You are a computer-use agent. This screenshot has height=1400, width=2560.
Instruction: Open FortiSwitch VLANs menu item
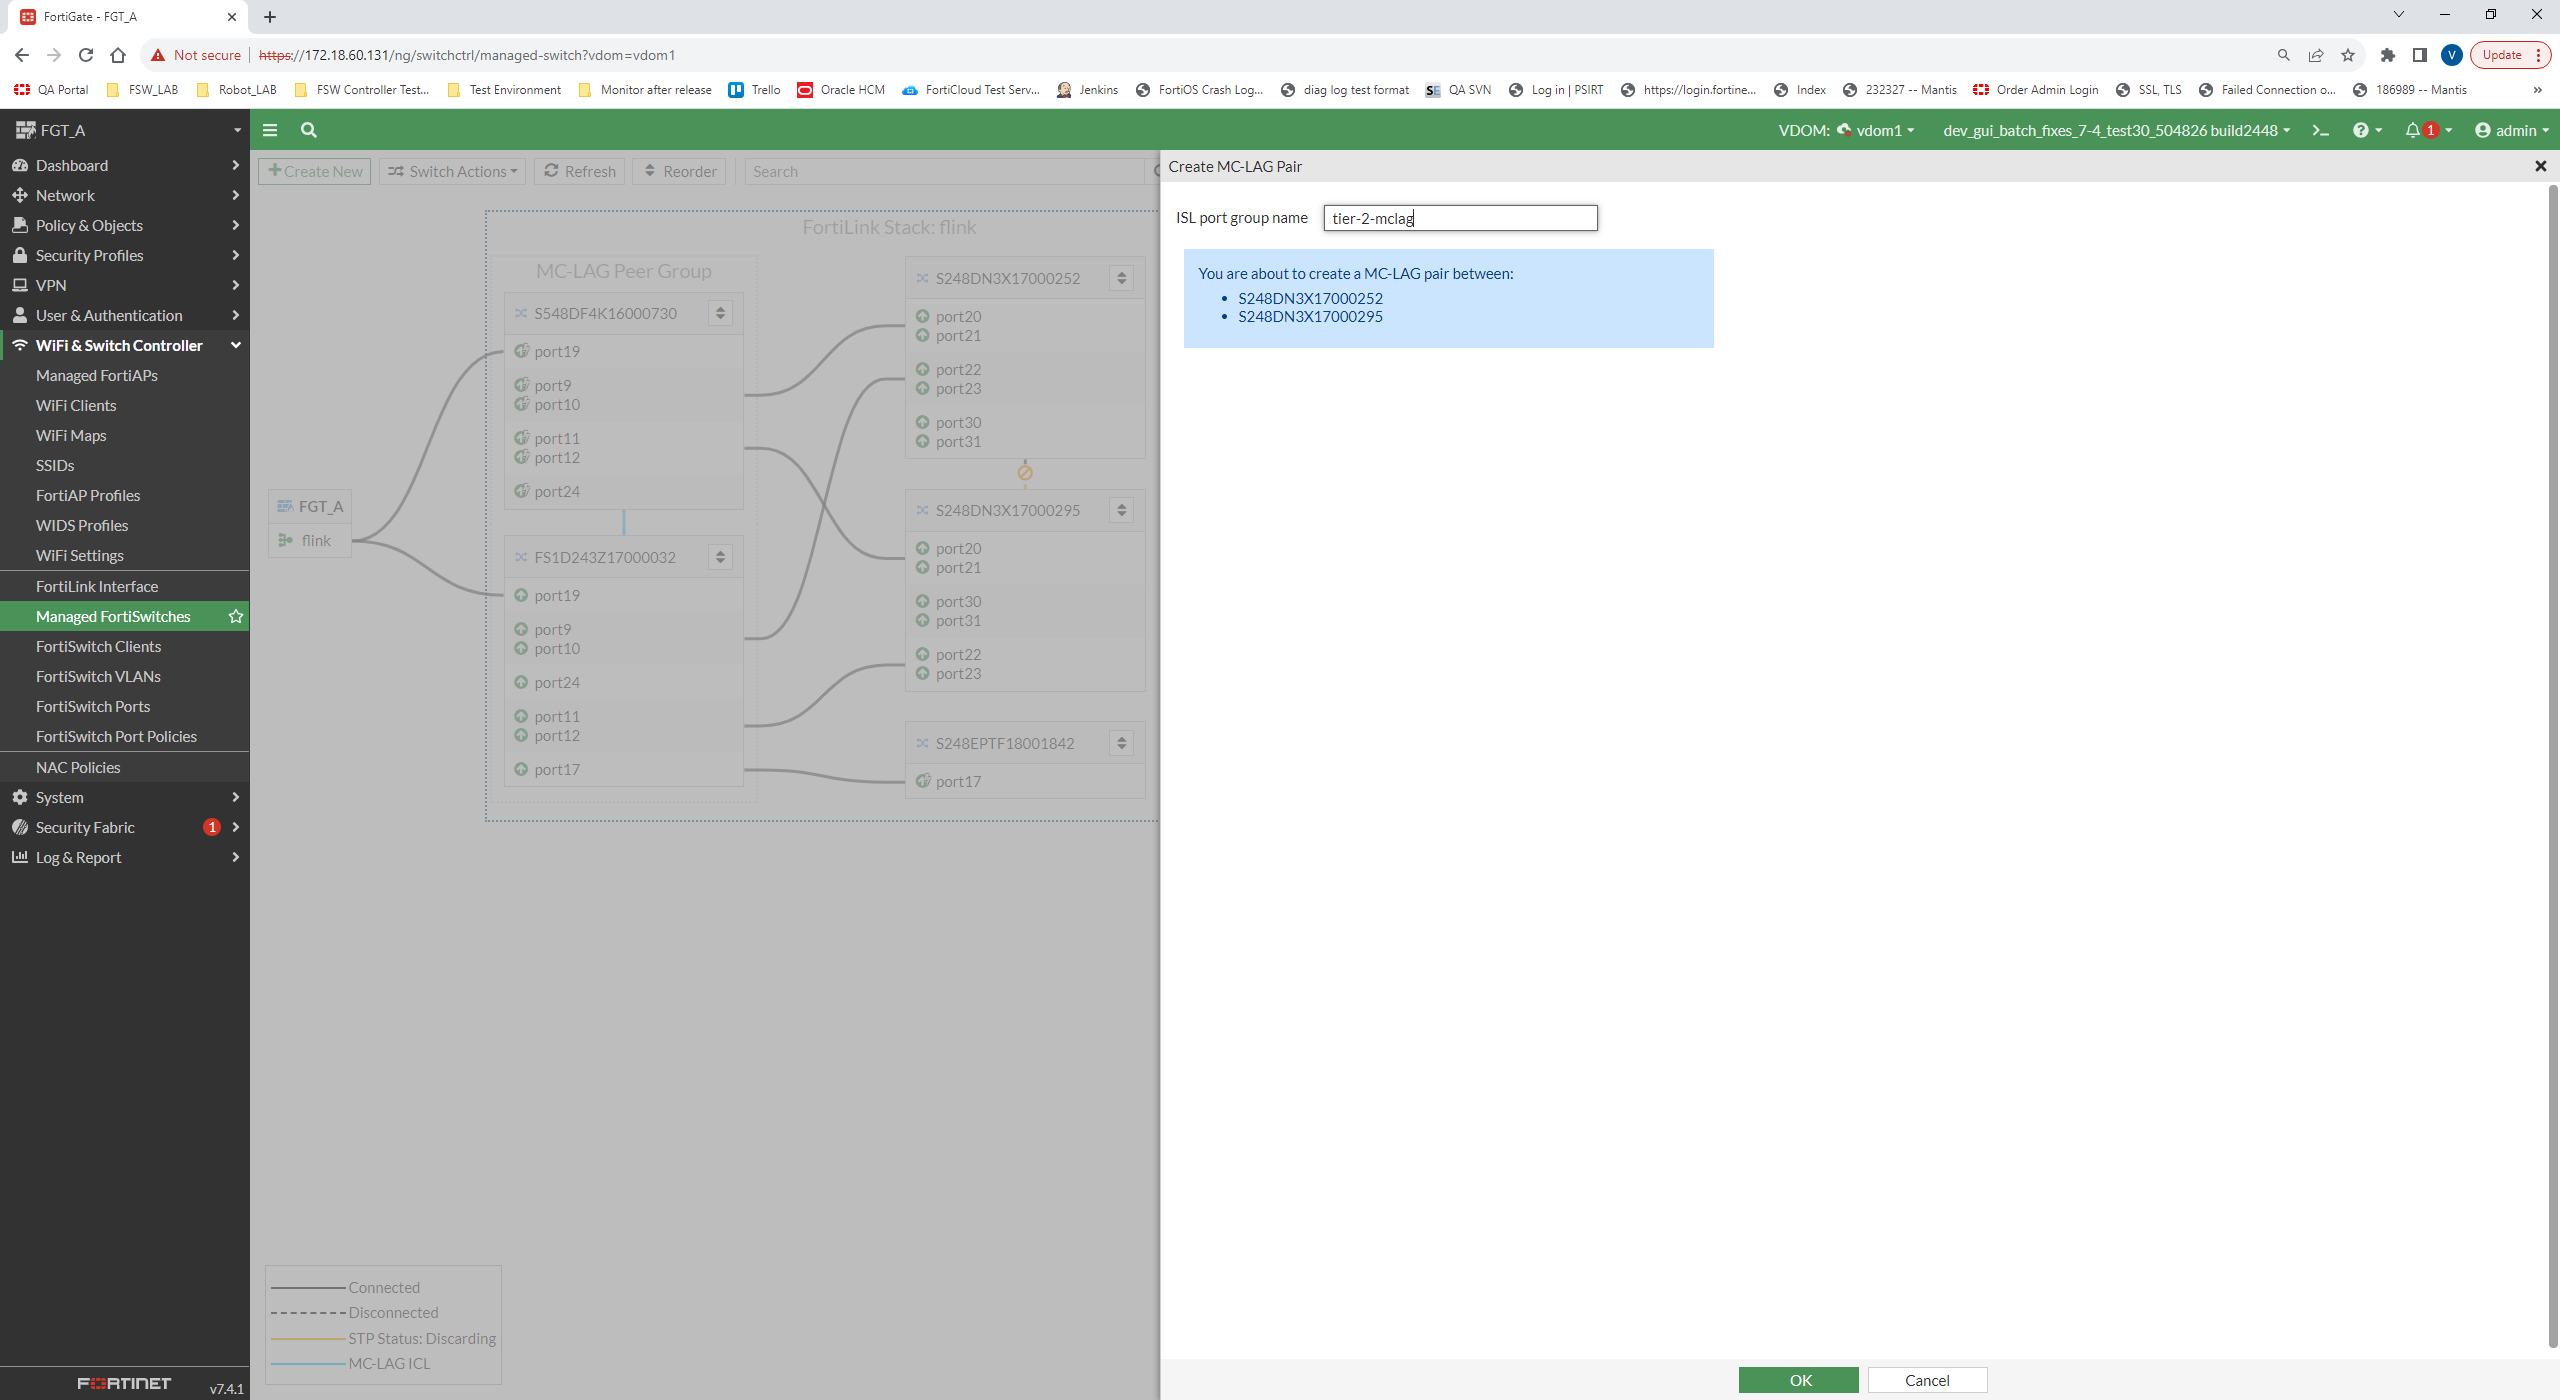click(x=98, y=676)
